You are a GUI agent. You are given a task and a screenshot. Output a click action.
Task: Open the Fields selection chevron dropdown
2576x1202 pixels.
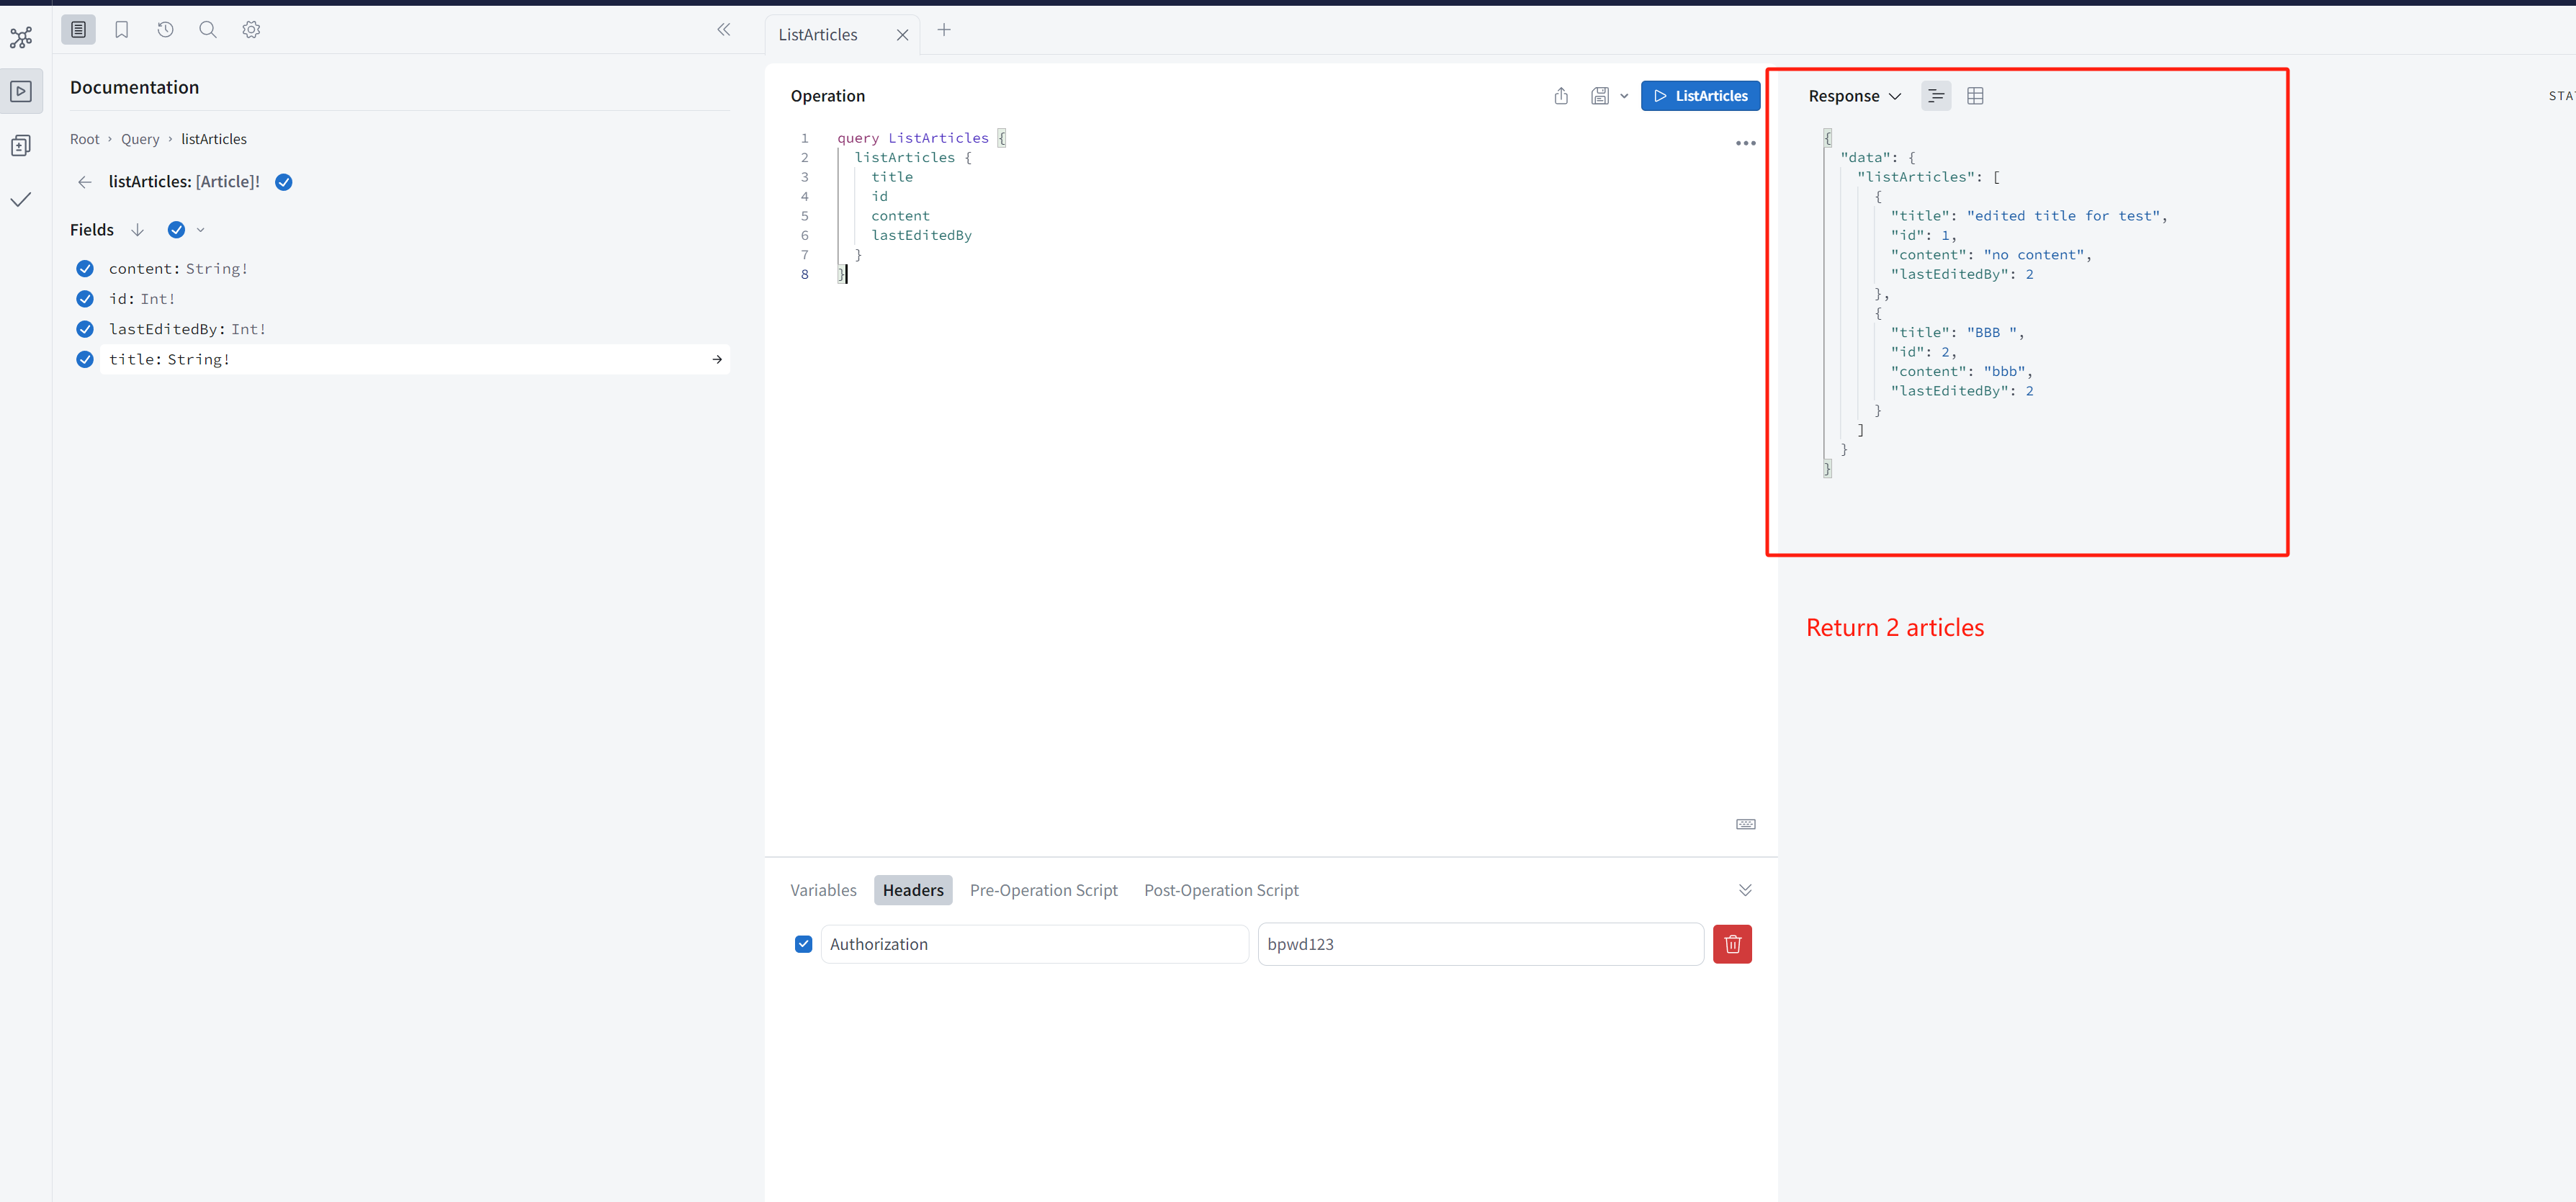coord(201,229)
